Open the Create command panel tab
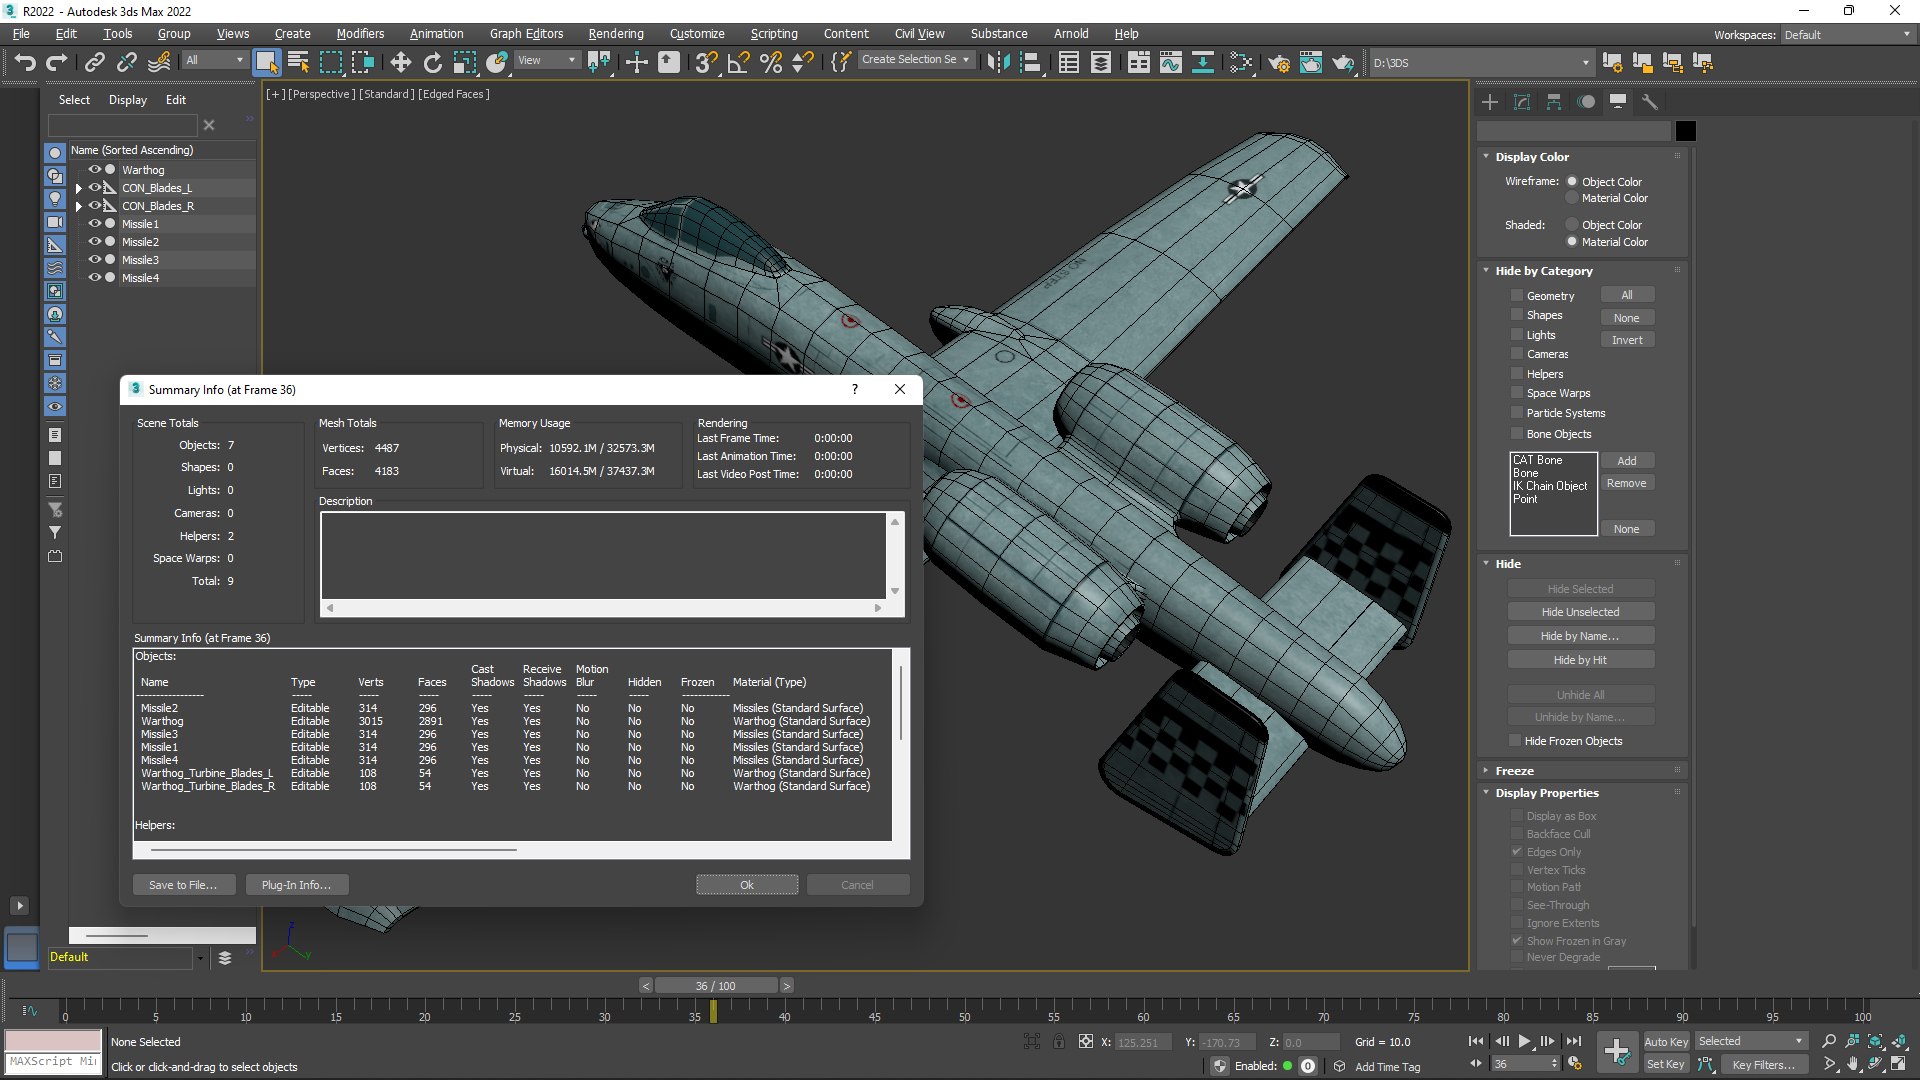 click(x=1490, y=102)
